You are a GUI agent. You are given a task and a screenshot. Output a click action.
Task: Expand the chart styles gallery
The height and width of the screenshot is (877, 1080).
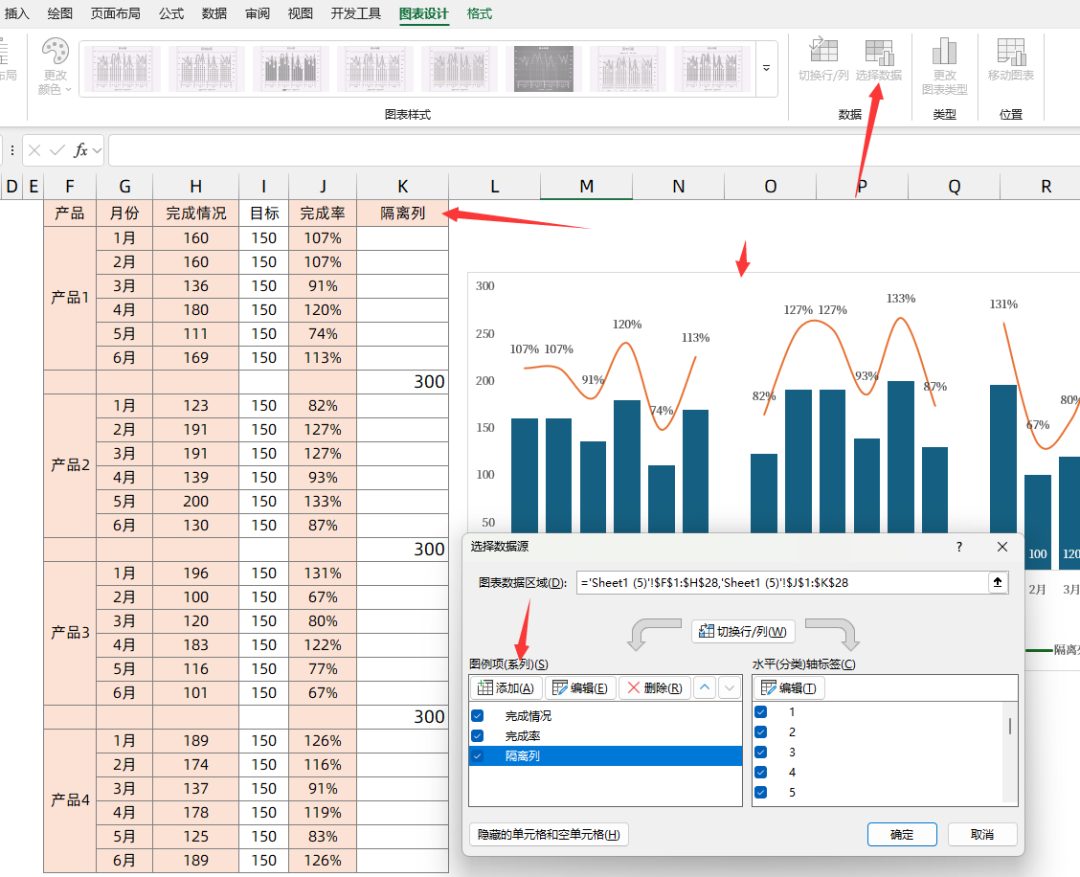coord(767,69)
